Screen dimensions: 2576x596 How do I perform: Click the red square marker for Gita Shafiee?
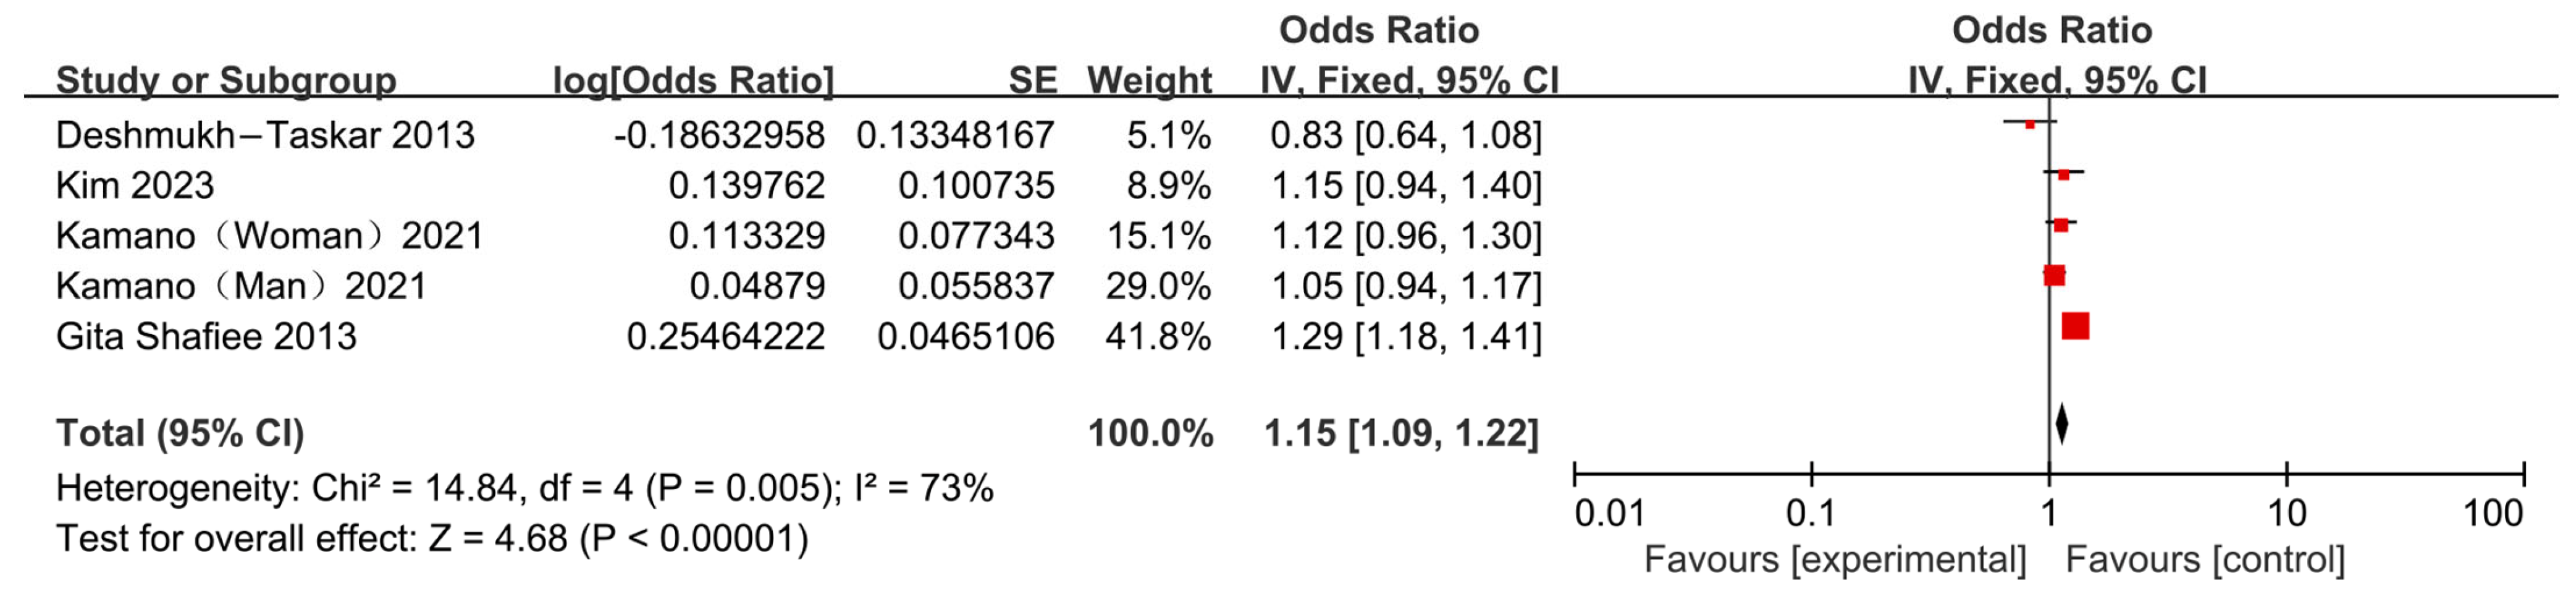2075,326
